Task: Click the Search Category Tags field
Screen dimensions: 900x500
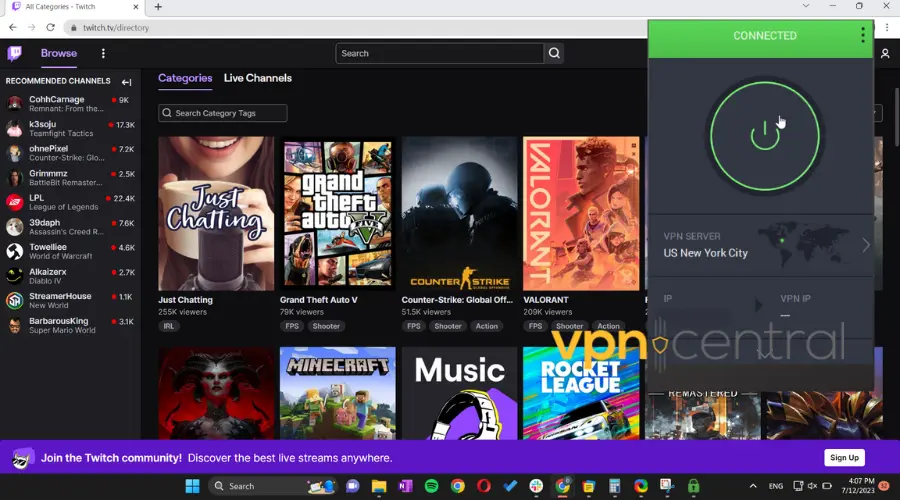Action: (223, 113)
